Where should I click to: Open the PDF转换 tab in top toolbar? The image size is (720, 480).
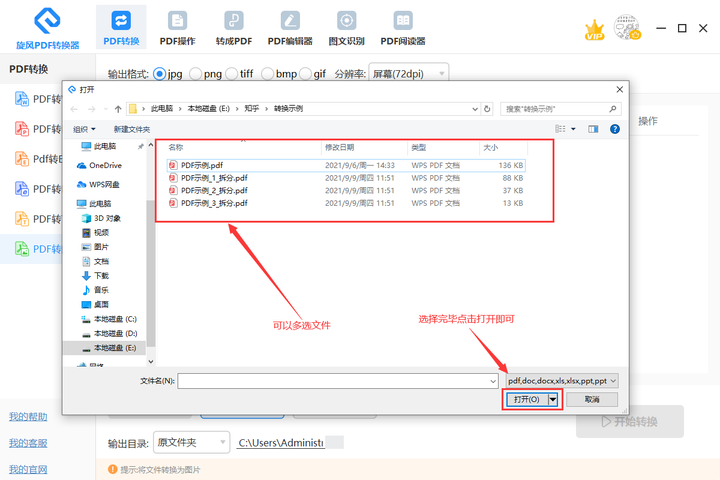[121, 28]
